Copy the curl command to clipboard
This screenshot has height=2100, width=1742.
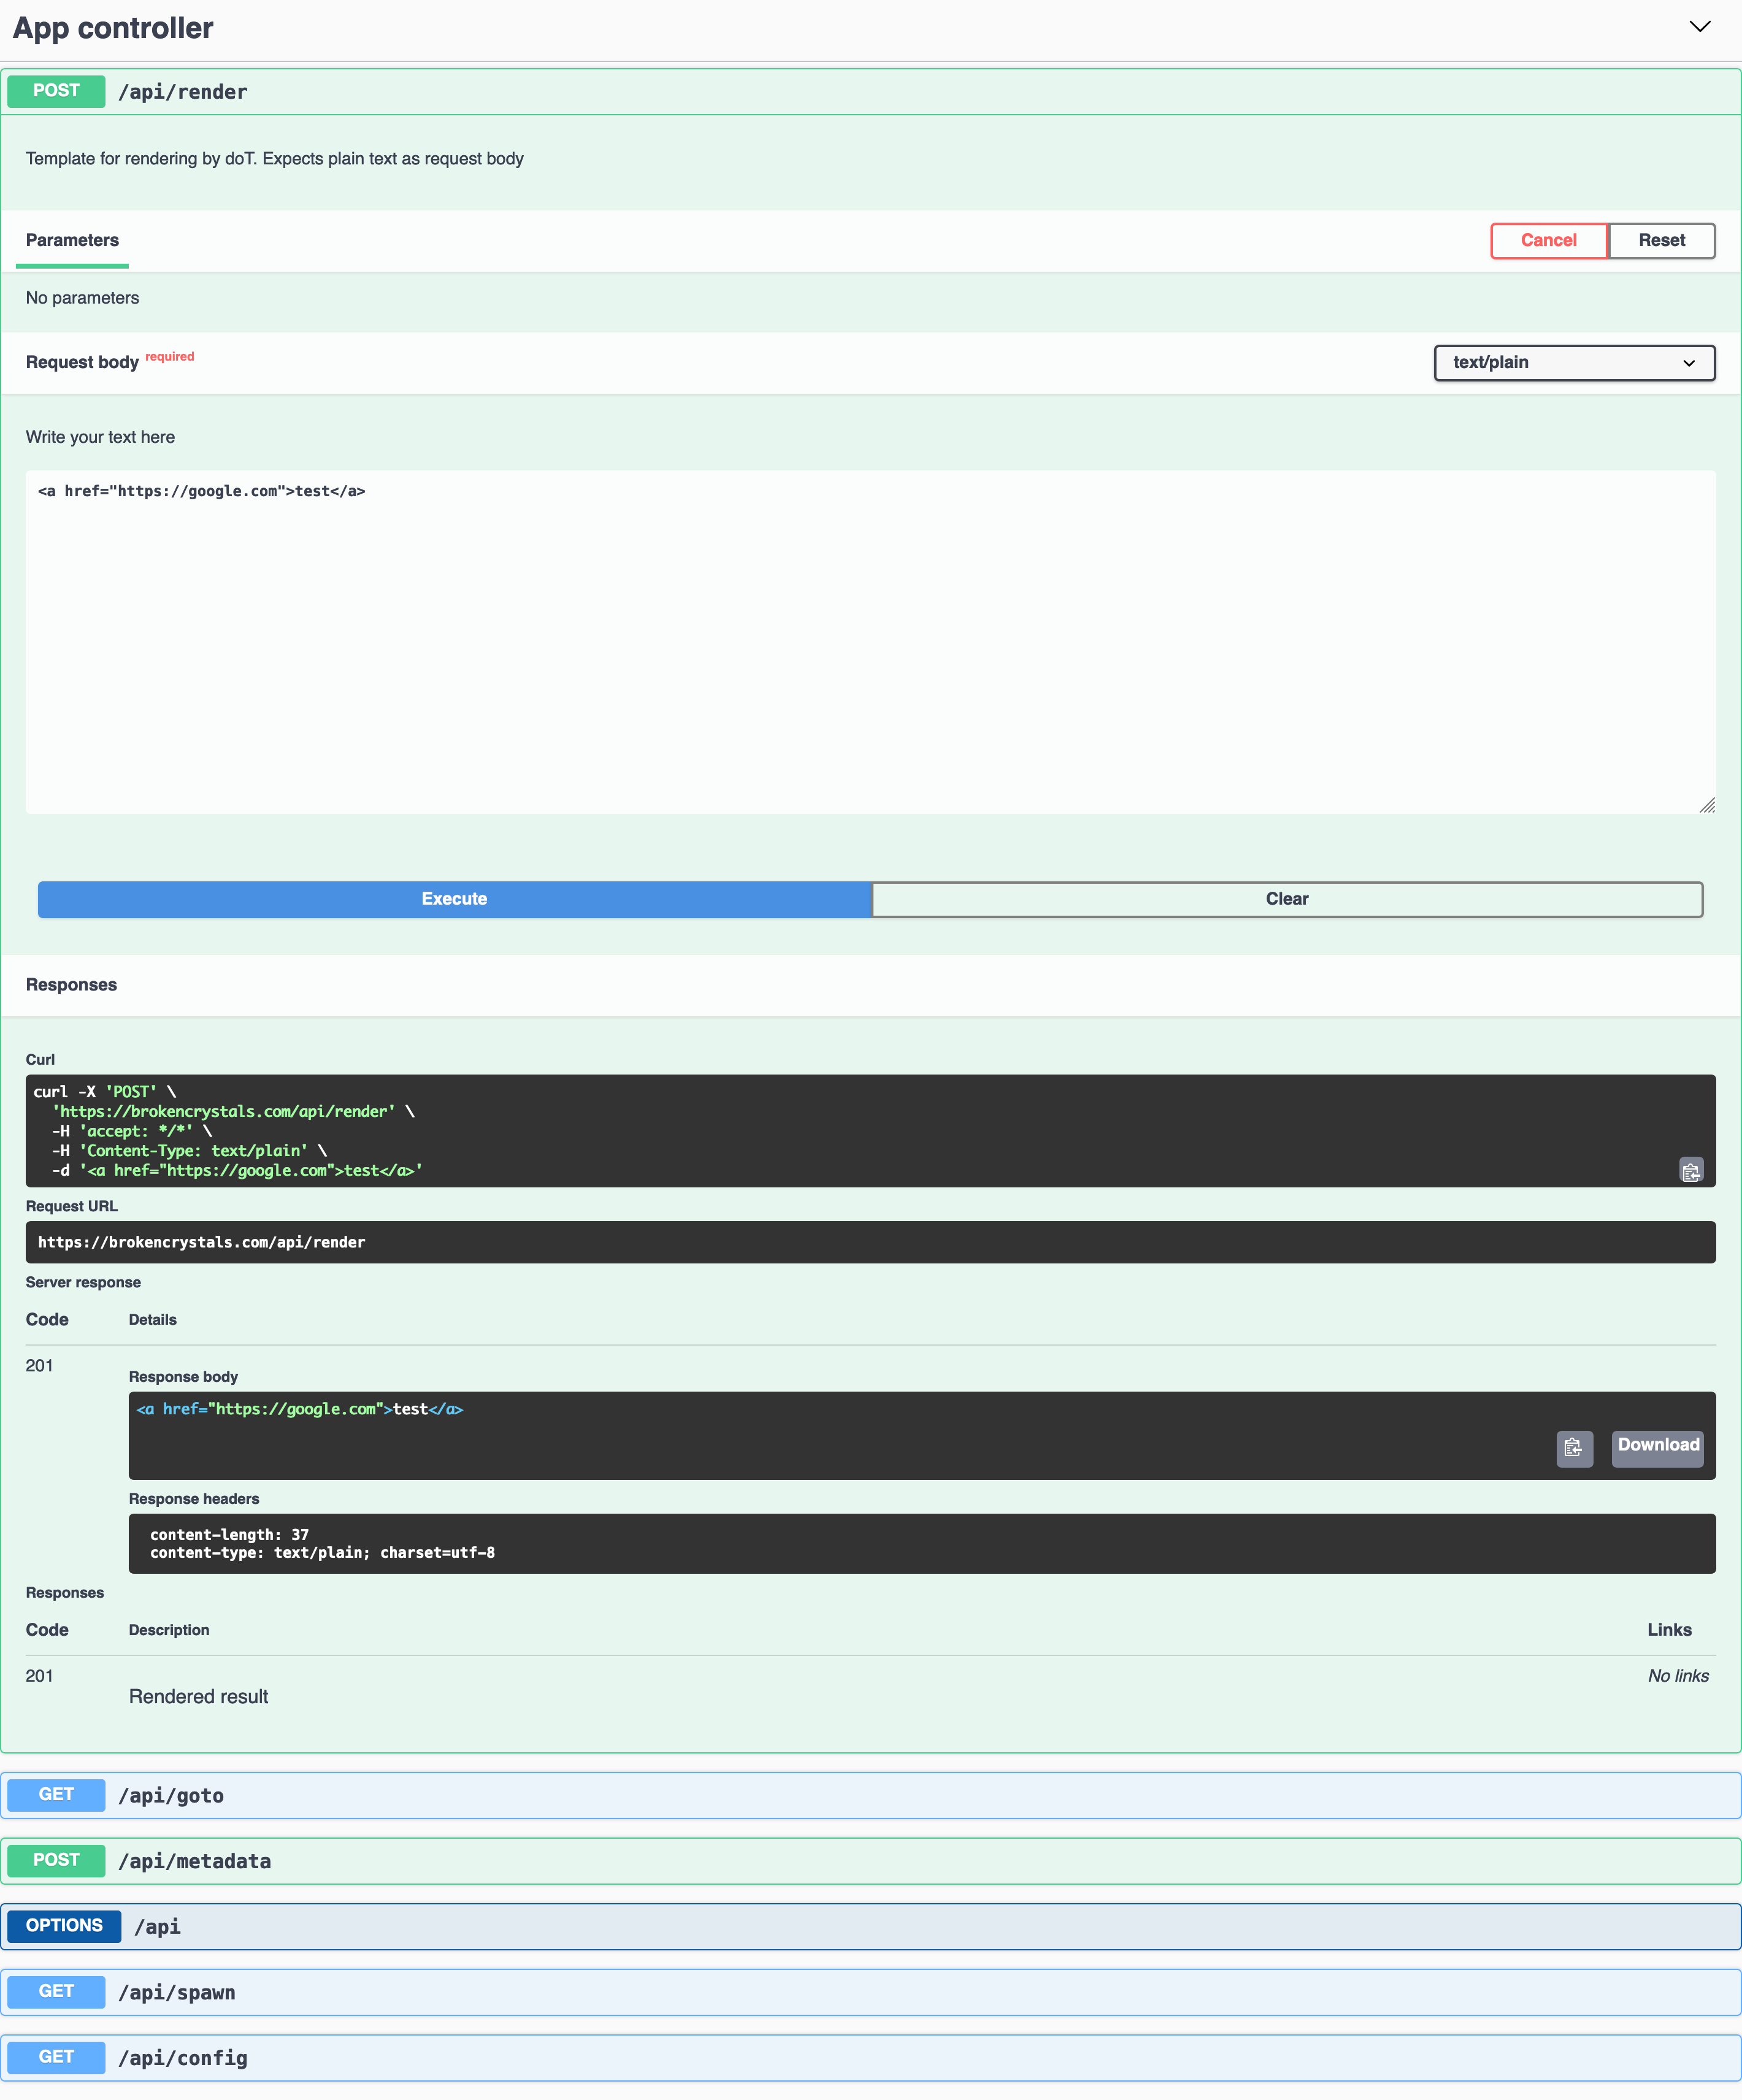pos(1690,1171)
